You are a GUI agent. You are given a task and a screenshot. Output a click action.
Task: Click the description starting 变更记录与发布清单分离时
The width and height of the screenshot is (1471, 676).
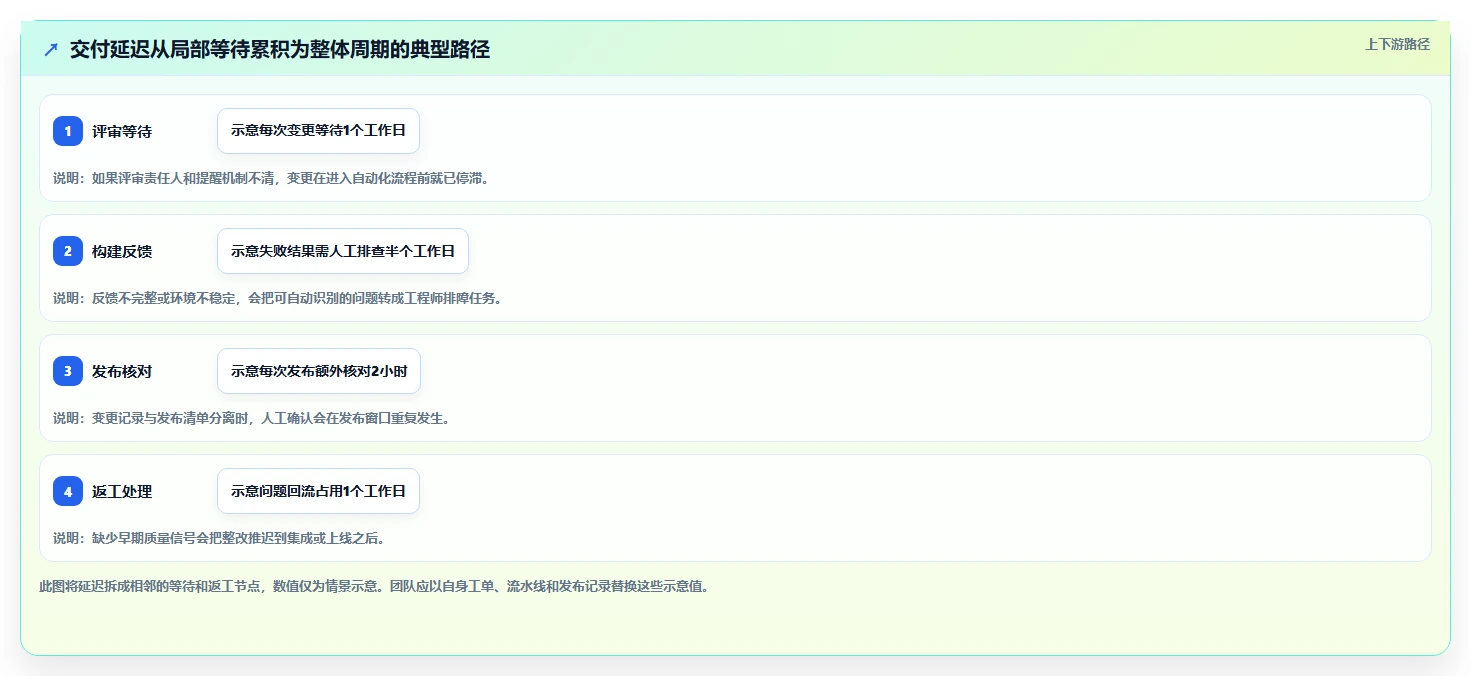pos(252,418)
